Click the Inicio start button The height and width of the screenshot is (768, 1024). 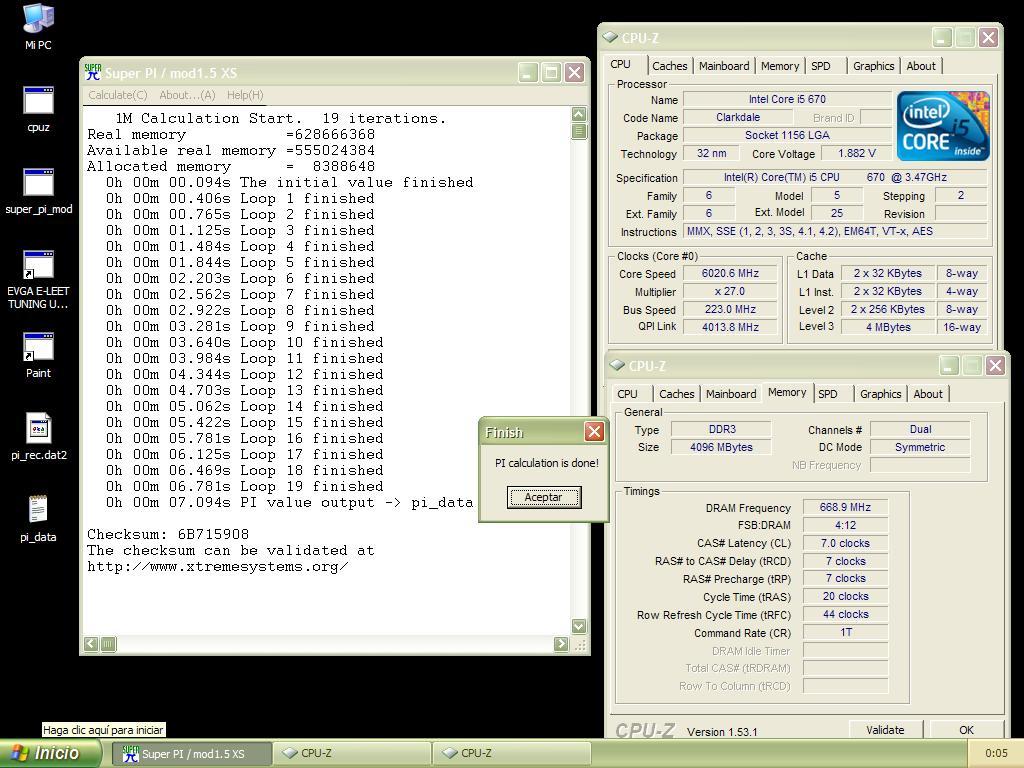pos(50,754)
